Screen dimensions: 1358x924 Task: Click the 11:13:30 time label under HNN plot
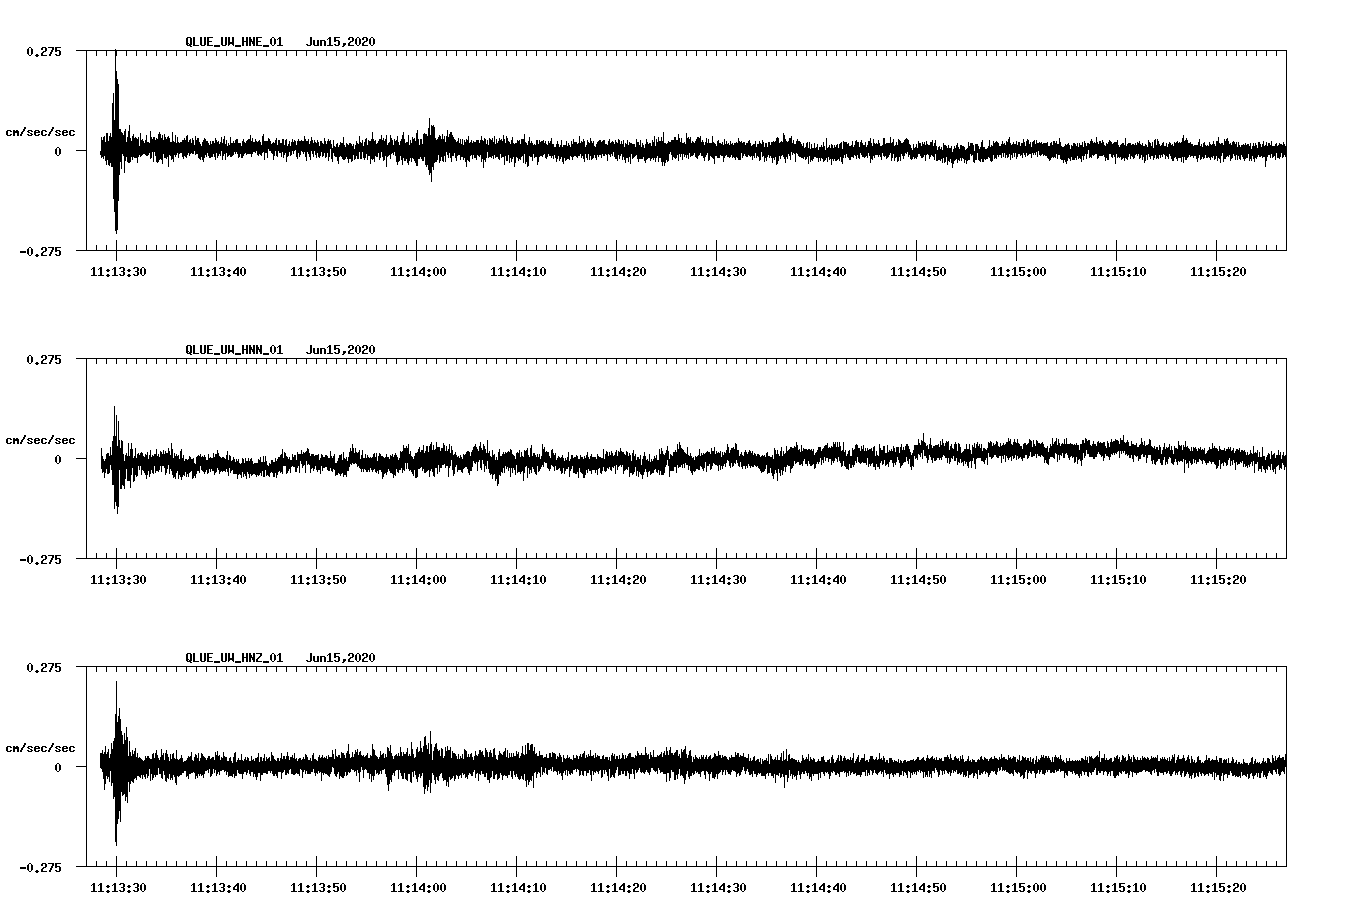[x=118, y=580]
